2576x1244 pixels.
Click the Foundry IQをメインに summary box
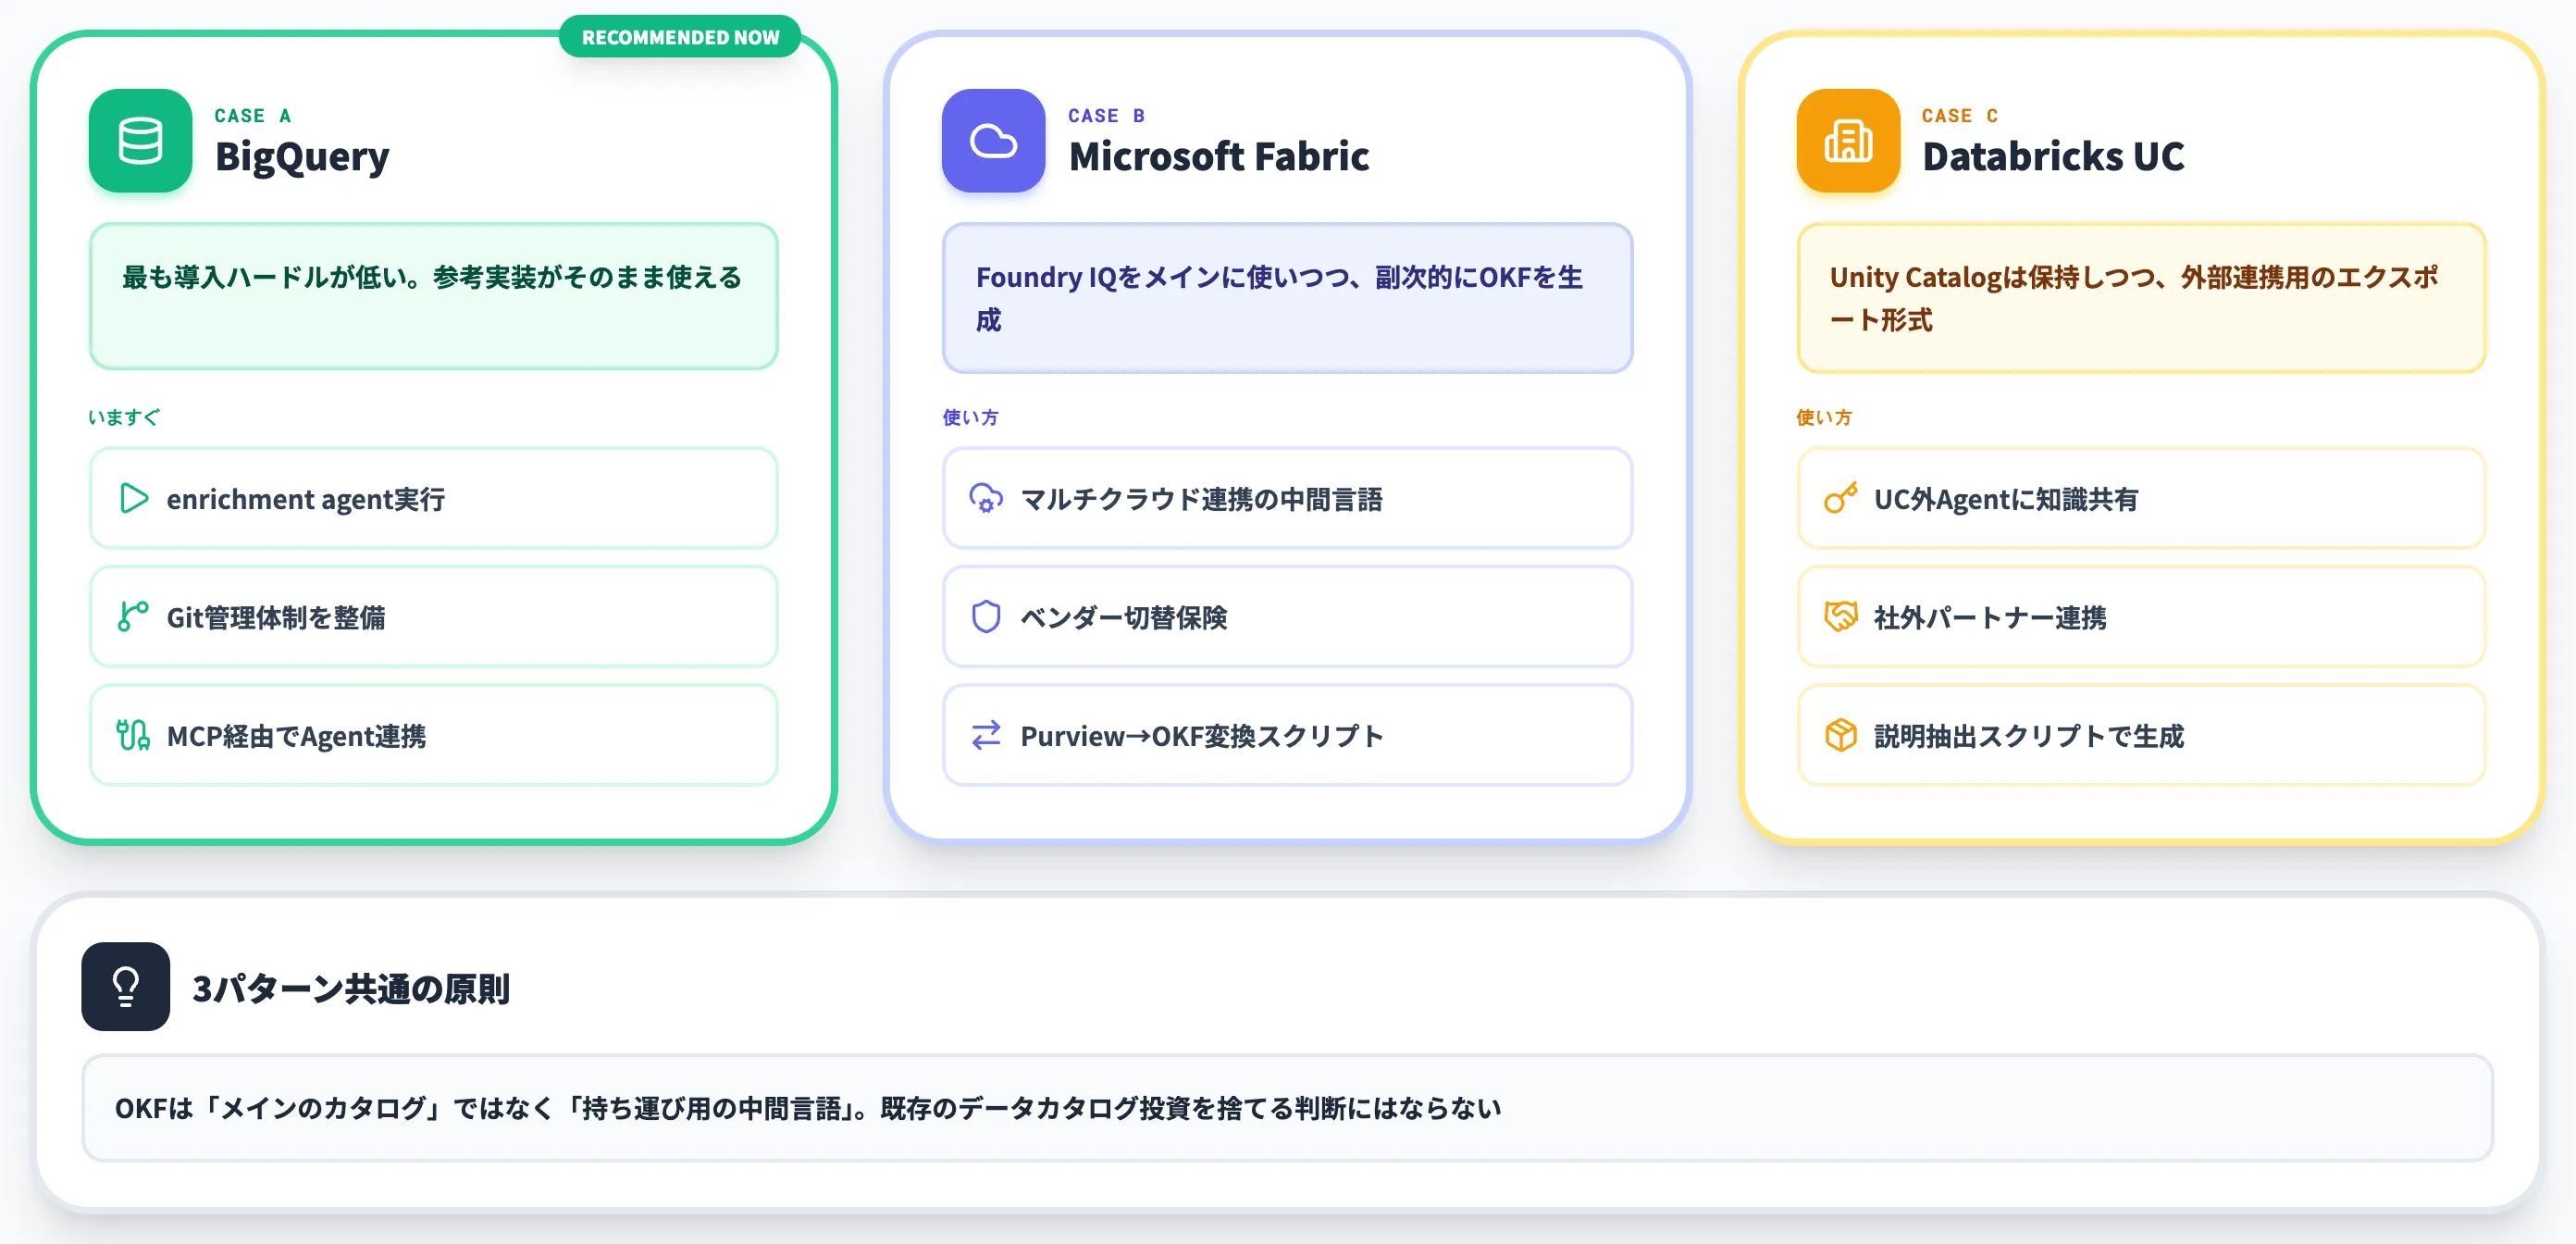click(x=1287, y=298)
